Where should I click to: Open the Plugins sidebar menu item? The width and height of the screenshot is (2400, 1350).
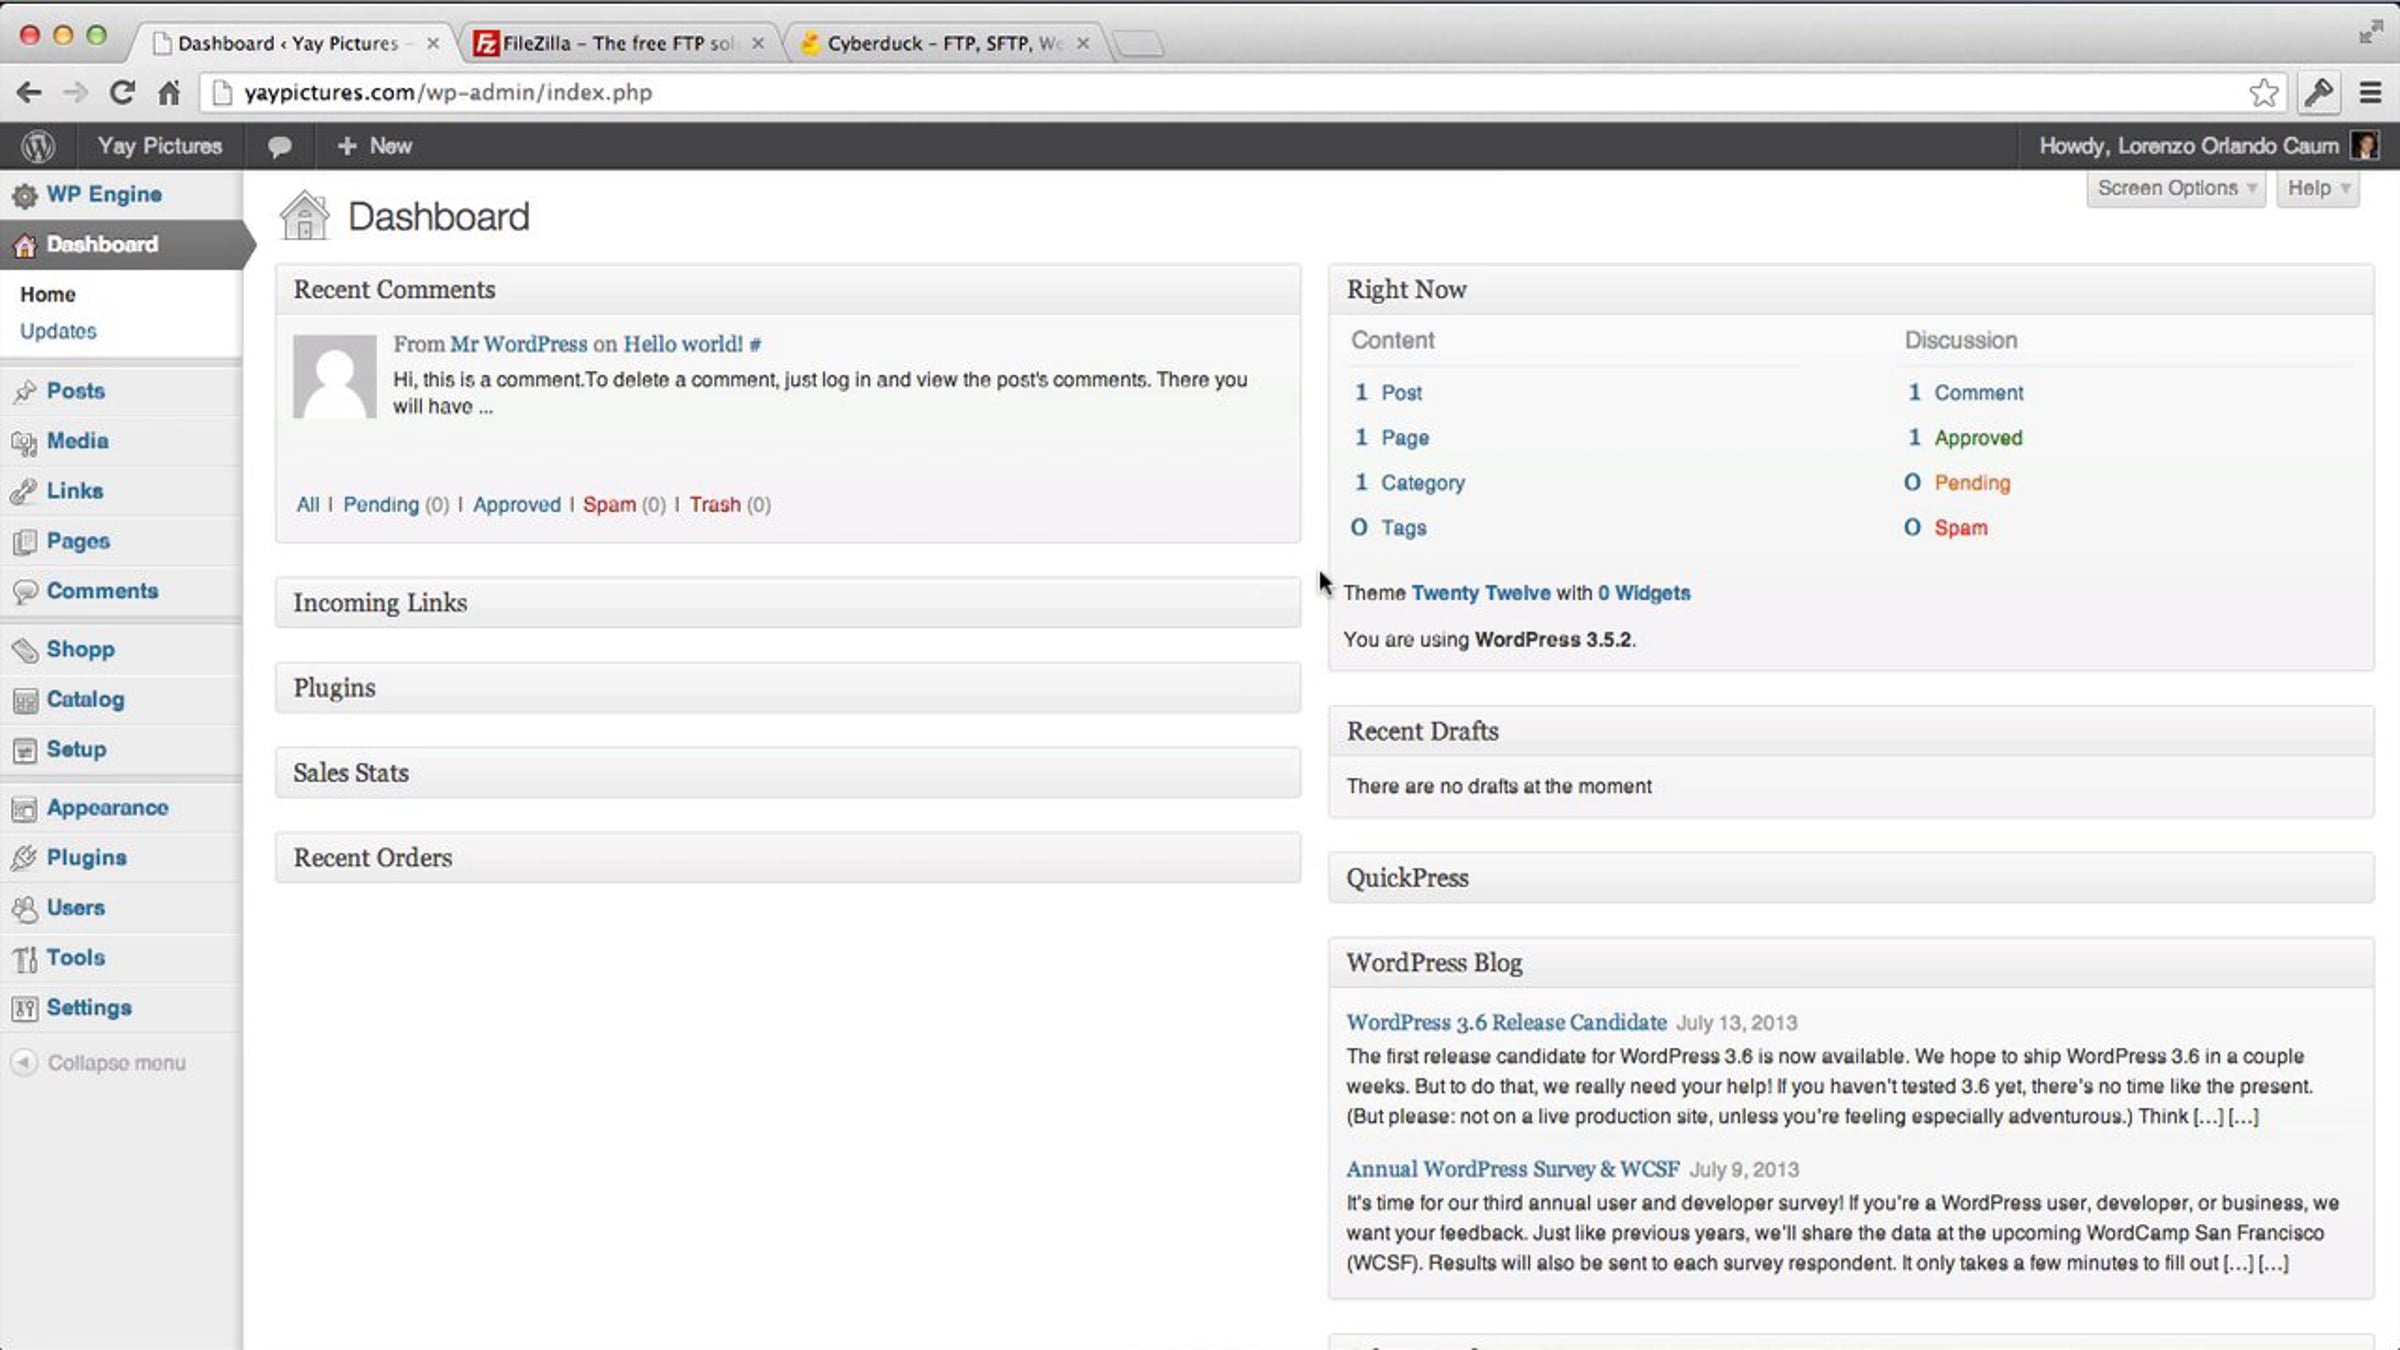point(86,857)
